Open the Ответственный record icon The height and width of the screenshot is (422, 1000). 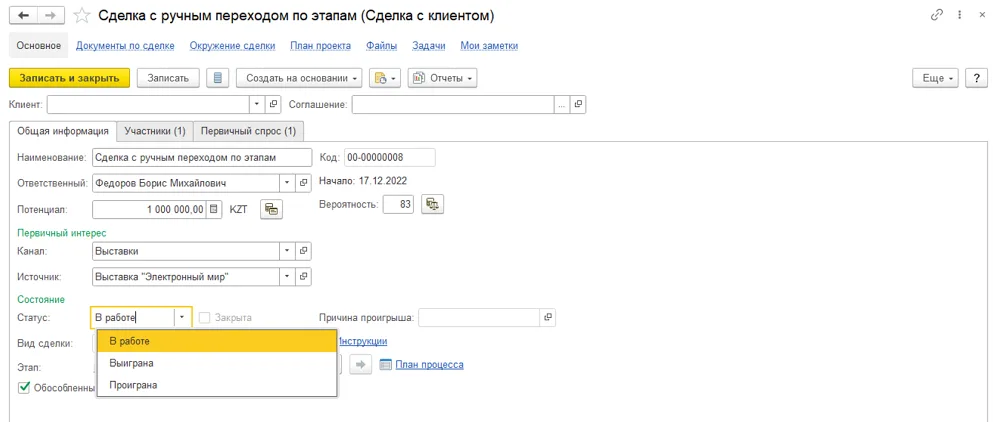(x=304, y=183)
